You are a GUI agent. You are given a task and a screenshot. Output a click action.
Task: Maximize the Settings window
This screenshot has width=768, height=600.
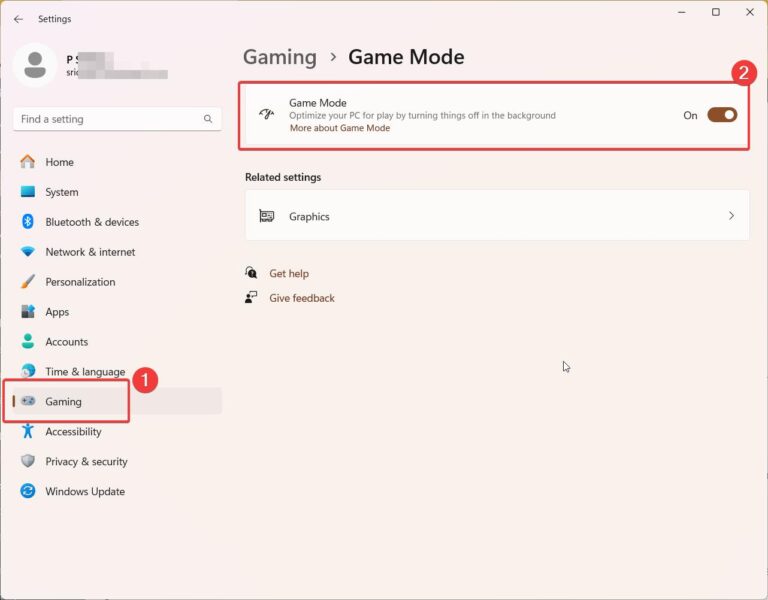pos(716,12)
